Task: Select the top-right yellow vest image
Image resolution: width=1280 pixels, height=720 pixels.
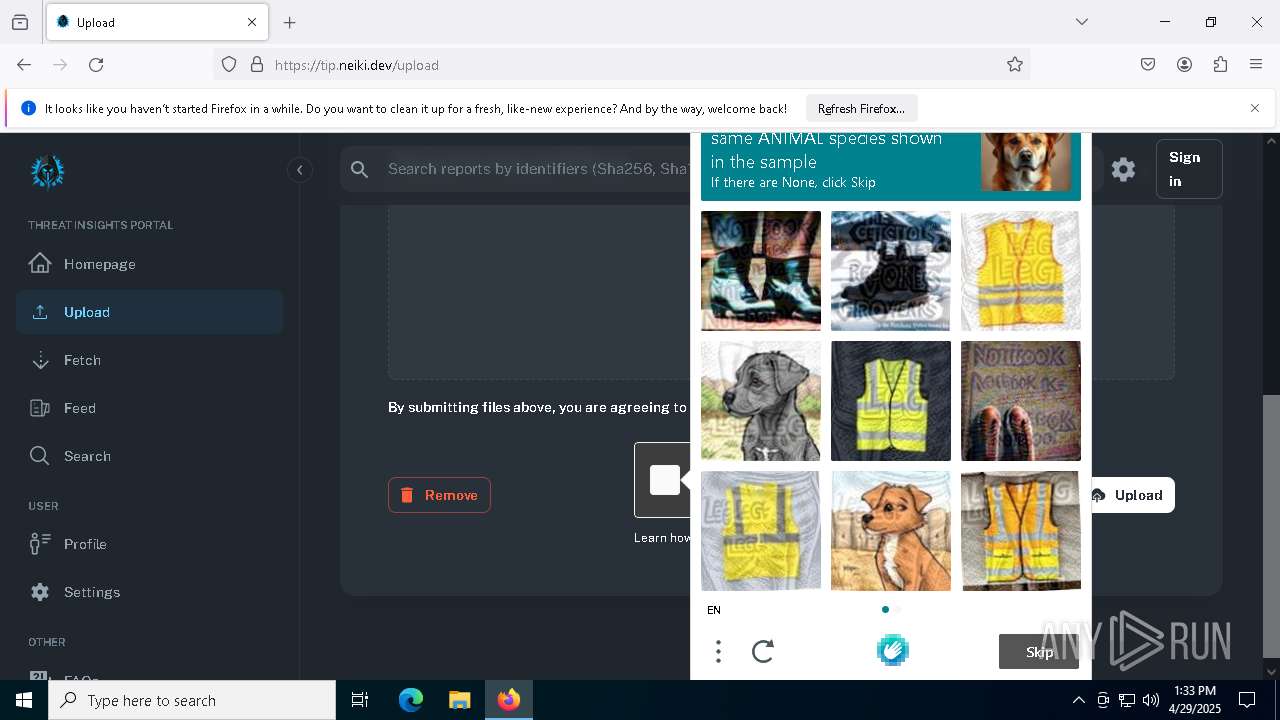Action: (x=1021, y=271)
